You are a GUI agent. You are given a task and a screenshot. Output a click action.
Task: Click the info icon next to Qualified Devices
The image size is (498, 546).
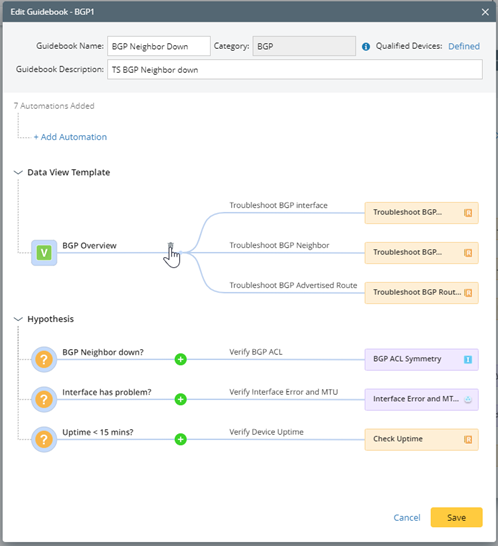click(366, 47)
